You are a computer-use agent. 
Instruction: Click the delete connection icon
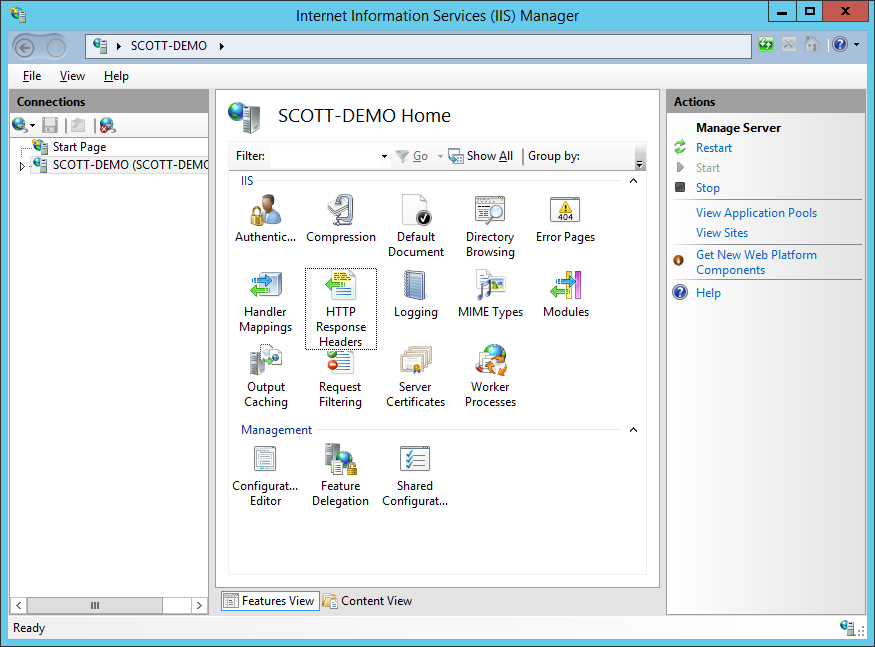[x=107, y=124]
